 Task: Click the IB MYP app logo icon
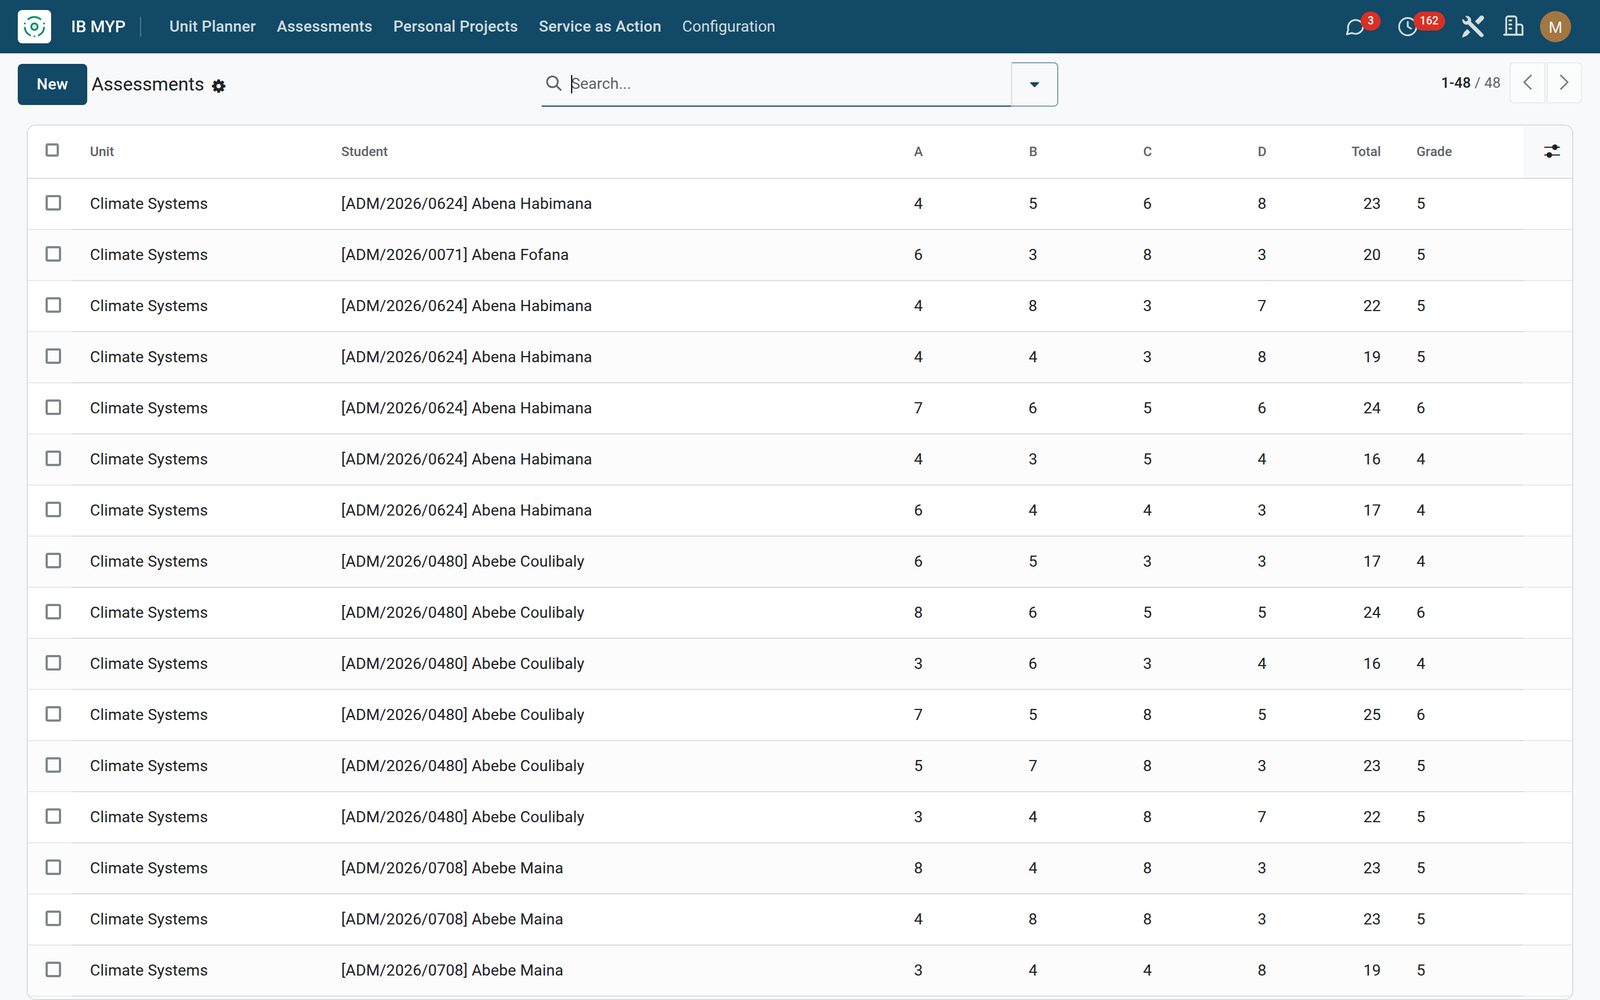[x=34, y=26]
